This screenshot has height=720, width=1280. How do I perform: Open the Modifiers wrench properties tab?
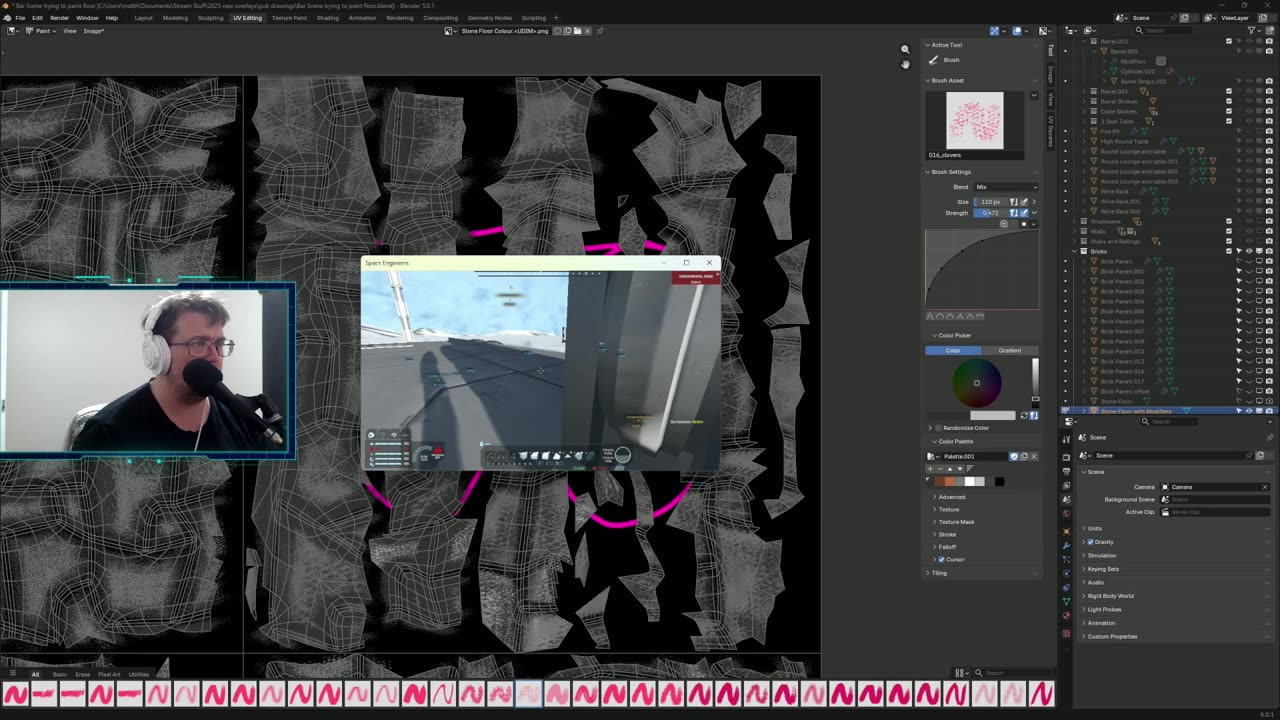pyautogui.click(x=1067, y=546)
